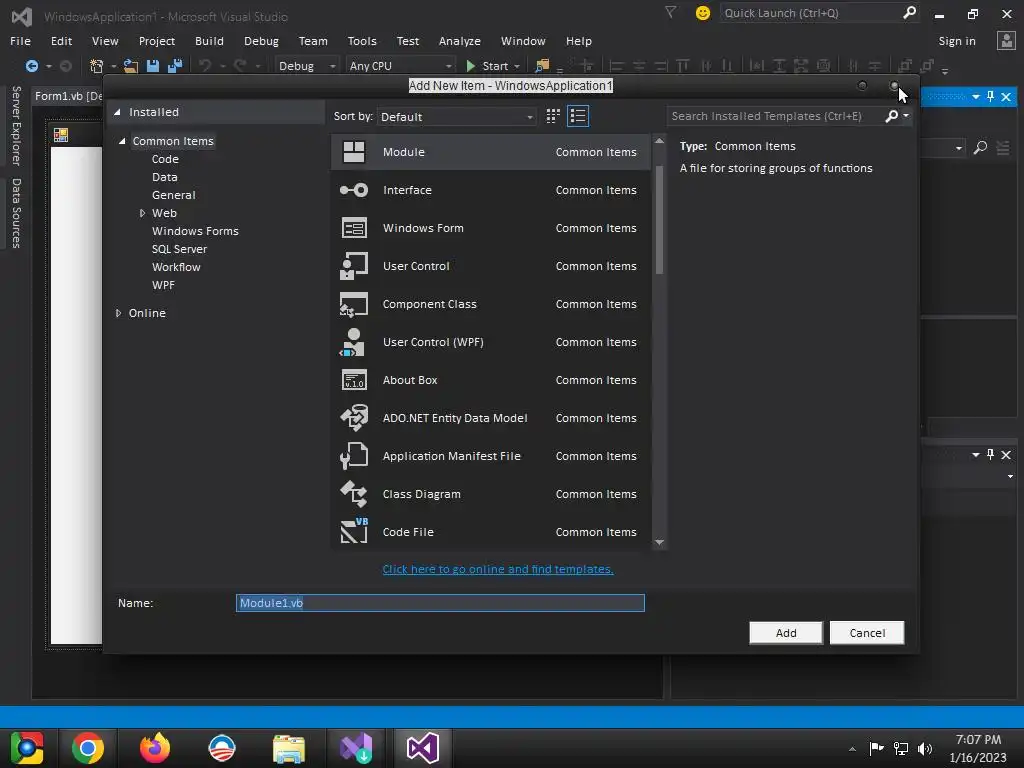Click the Cancel button
This screenshot has height=768, width=1024.
(867, 633)
